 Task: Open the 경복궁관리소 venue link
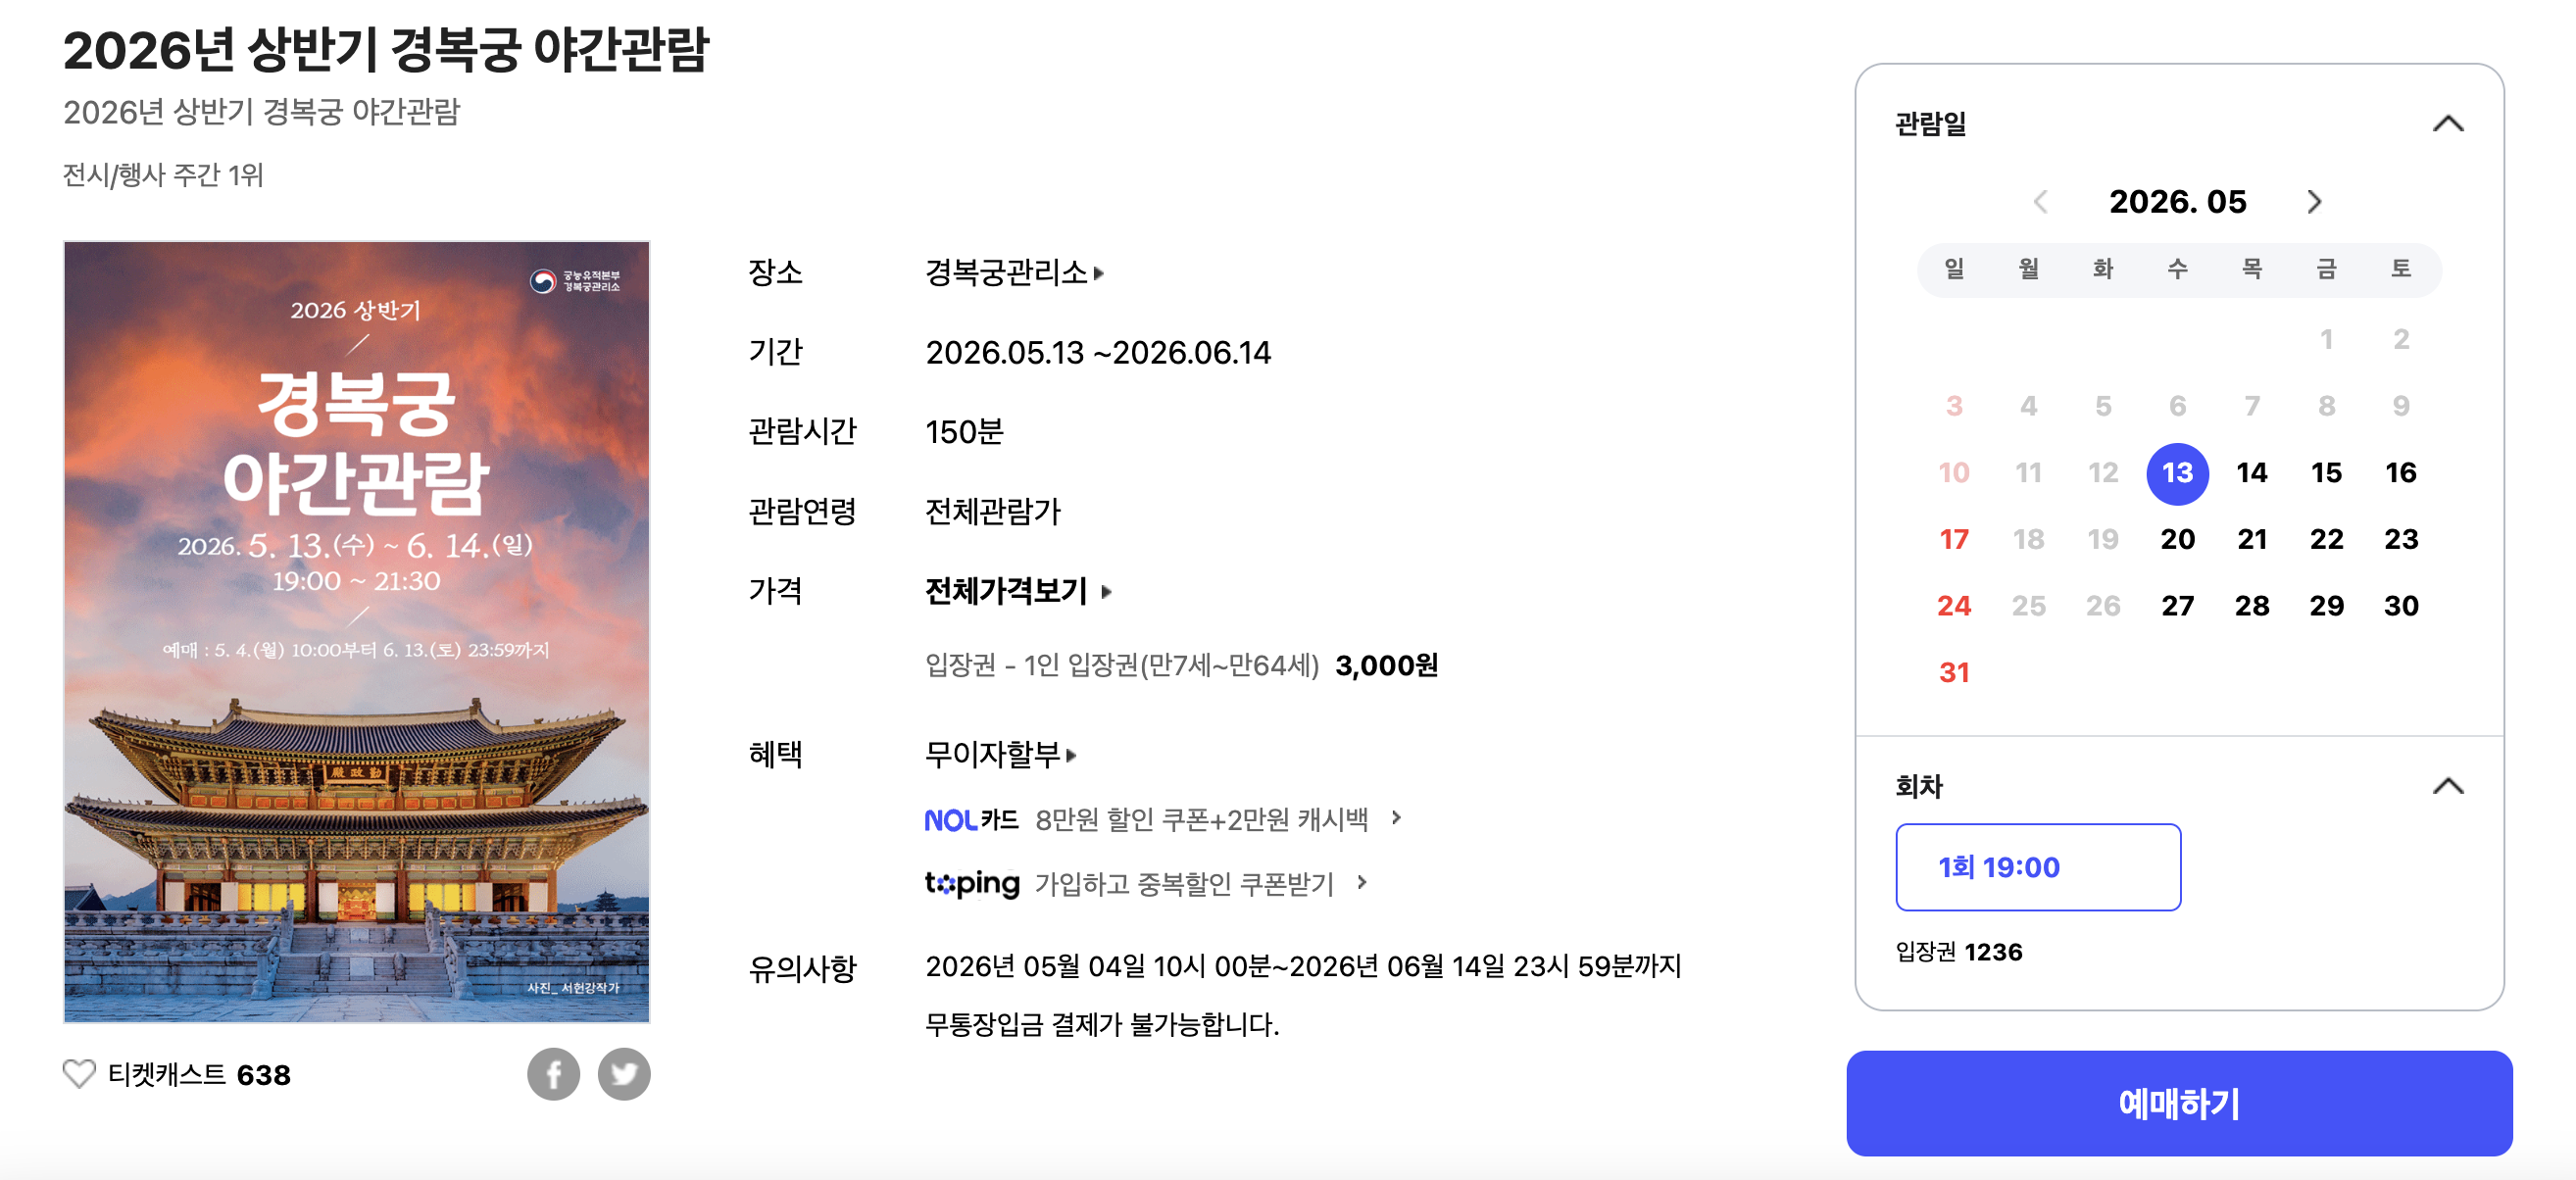(1006, 273)
